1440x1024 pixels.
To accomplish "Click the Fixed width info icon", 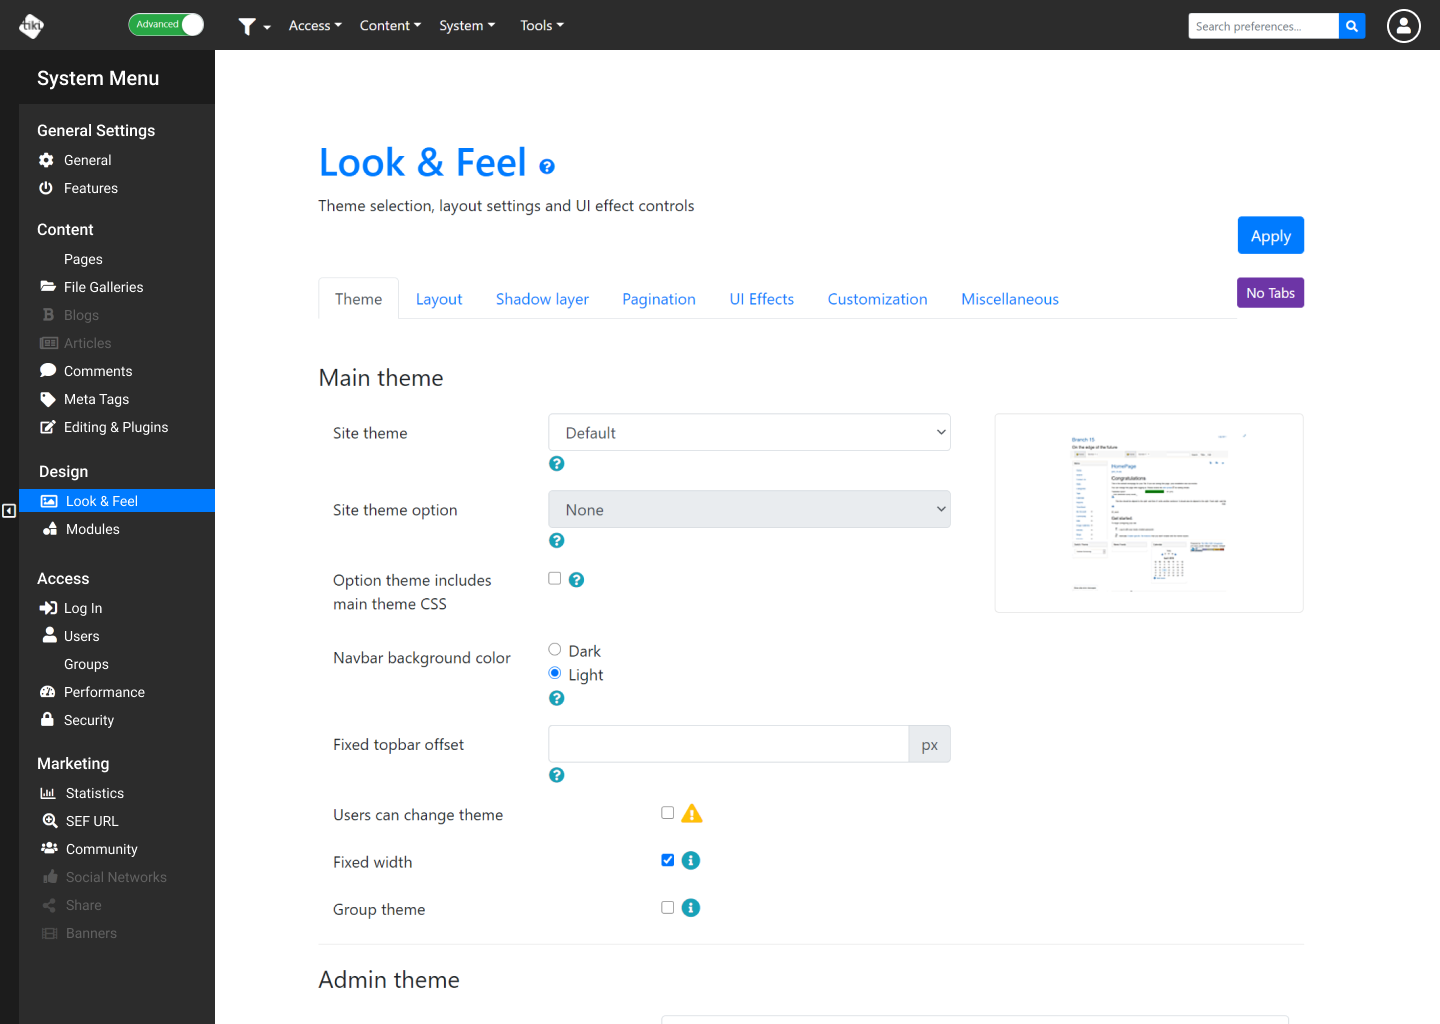I will pyautogui.click(x=691, y=861).
